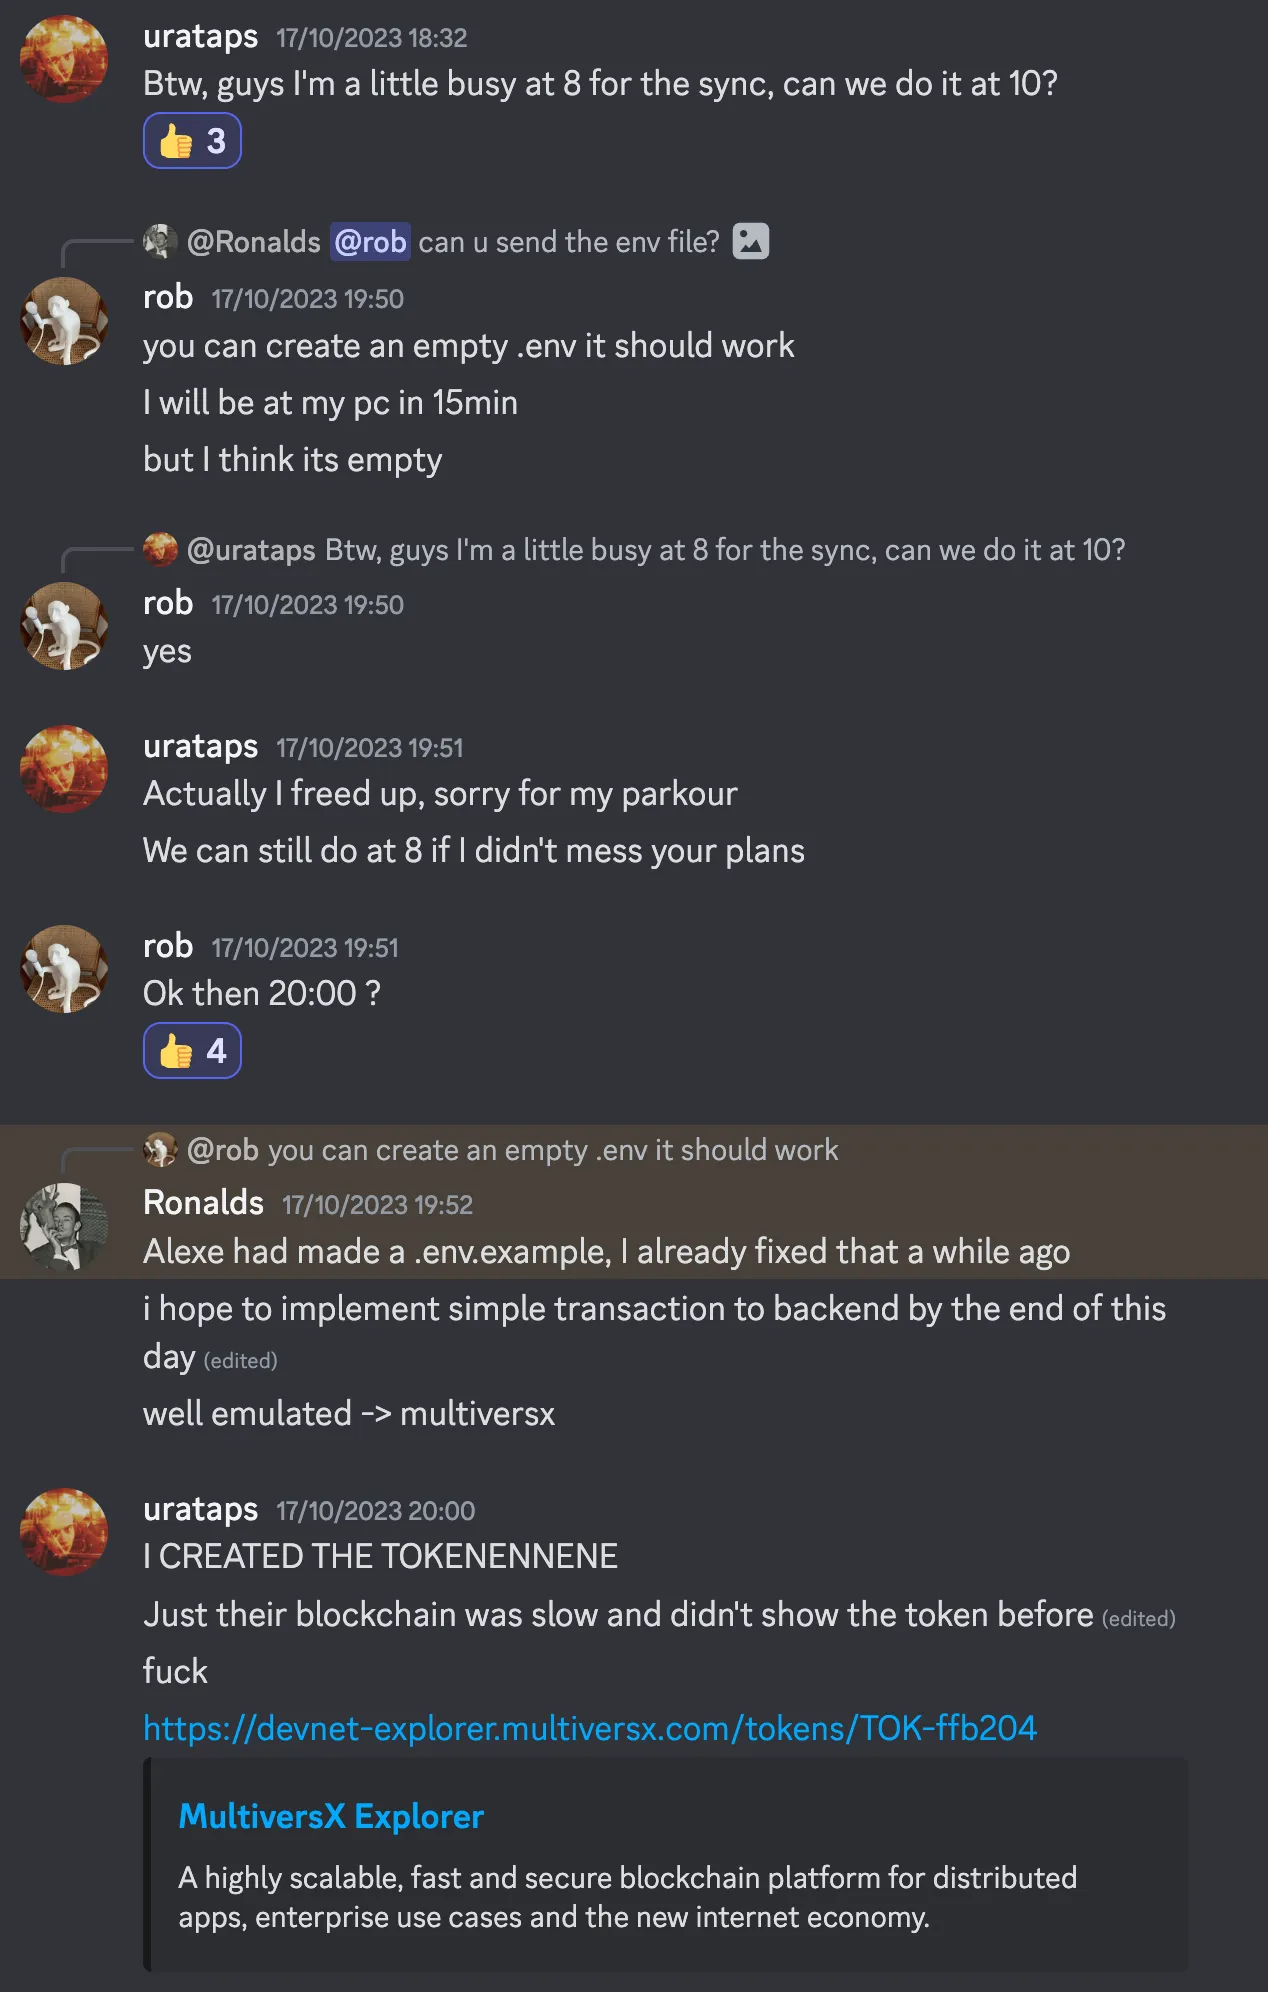The width and height of the screenshot is (1268, 1992).
Task: Jump to replied message about empty .env
Action: [x=552, y=1151]
